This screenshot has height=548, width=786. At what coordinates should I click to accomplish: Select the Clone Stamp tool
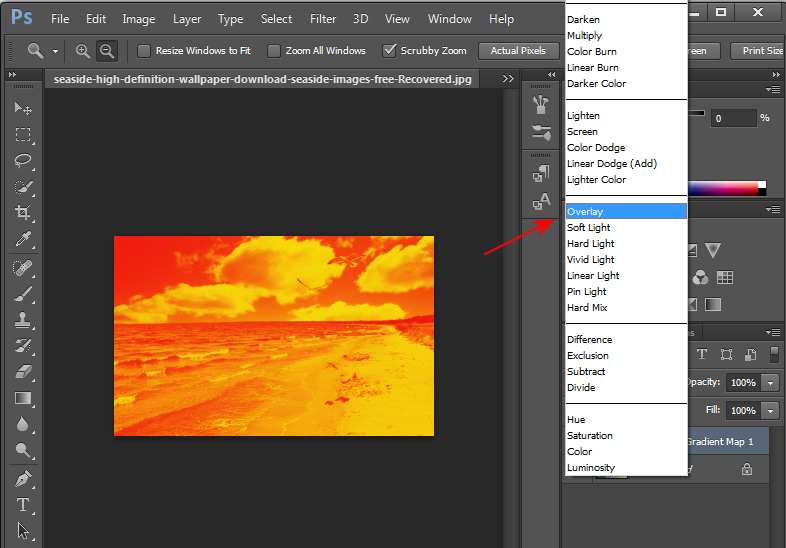click(x=23, y=320)
